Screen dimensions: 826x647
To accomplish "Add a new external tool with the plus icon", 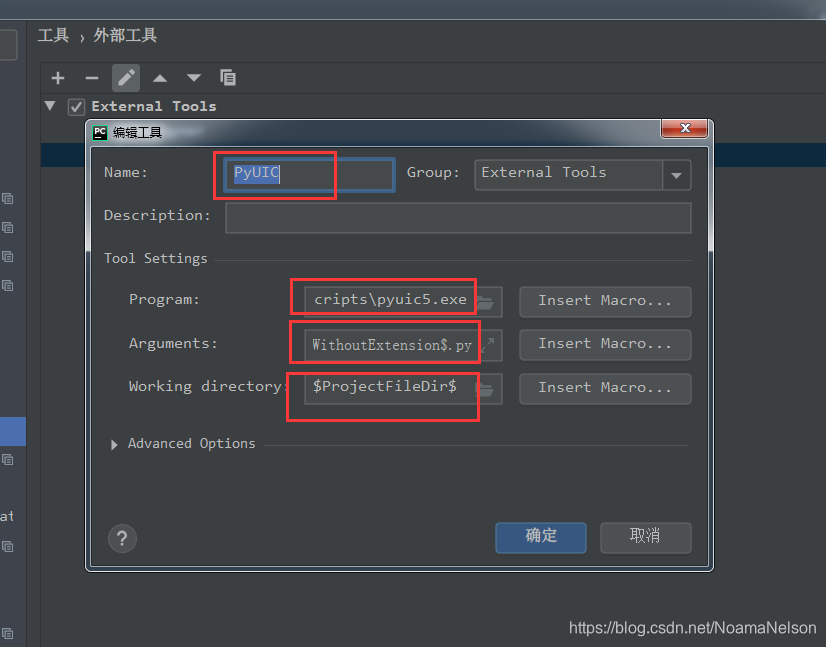I will pyautogui.click(x=58, y=78).
